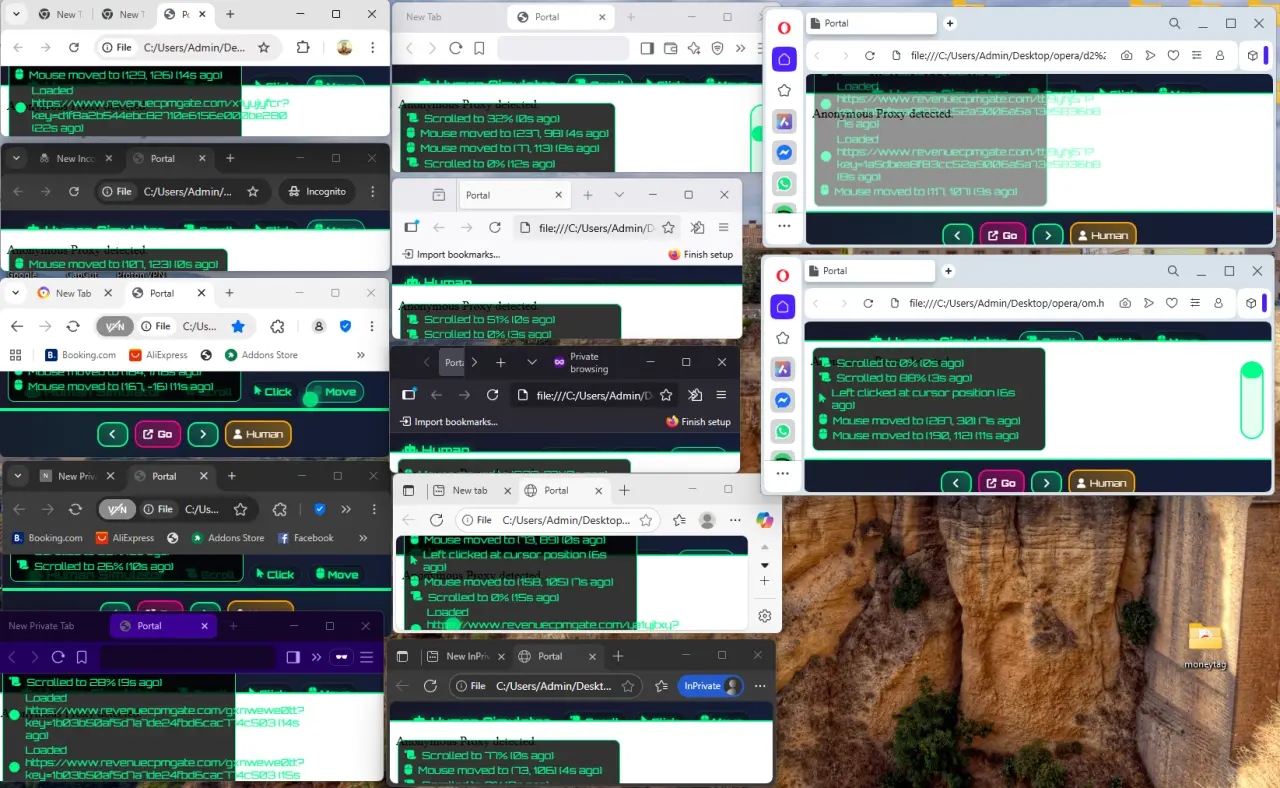This screenshot has height=788, width=1280.
Task: Open the list-all-tabs chevron in Firefox Private browsing
Action: [x=532, y=362]
